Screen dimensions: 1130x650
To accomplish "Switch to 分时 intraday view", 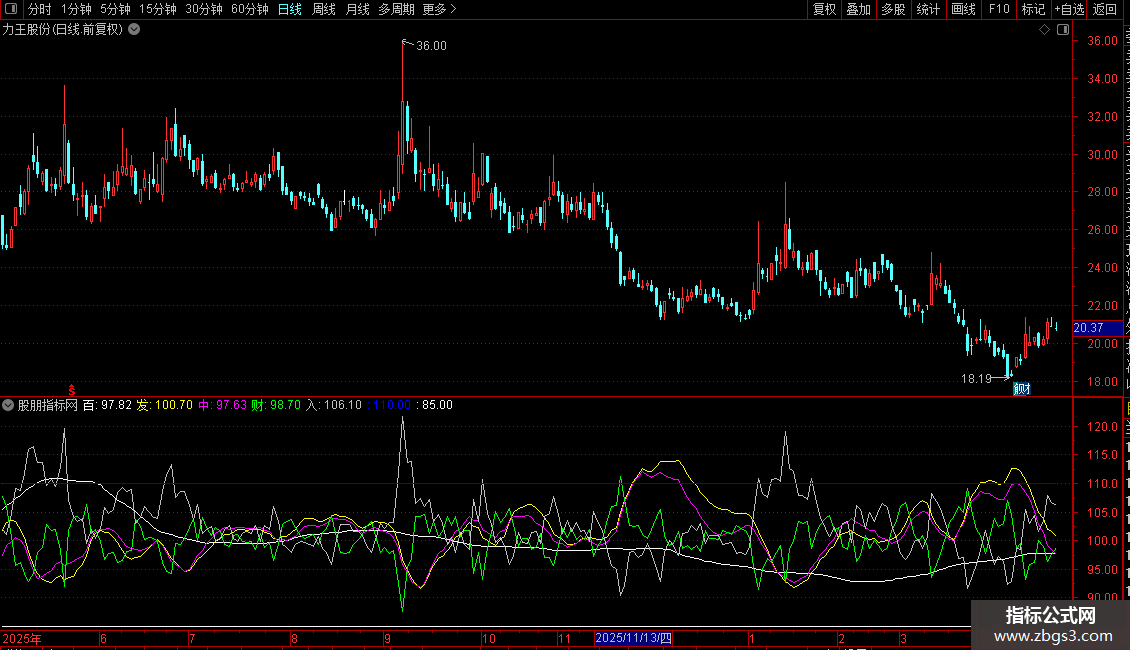I will 40,9.
